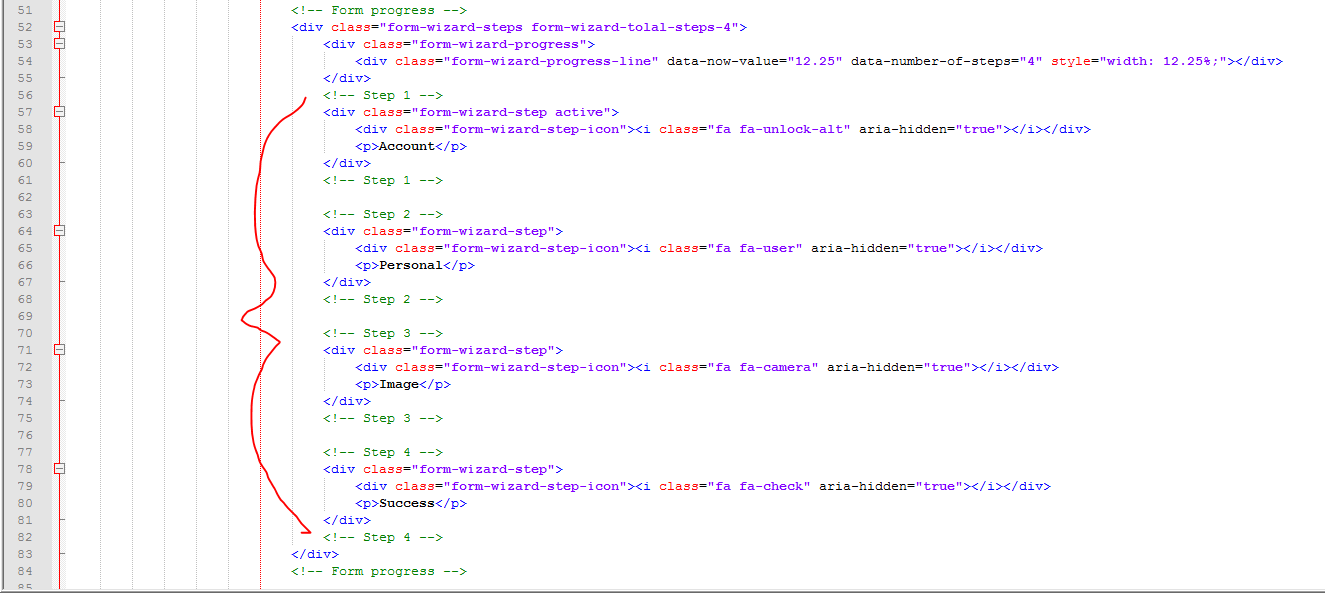Click "form-wizard-step-icon" class on line 65
Screen dimensions: 1325x593
pos(534,248)
